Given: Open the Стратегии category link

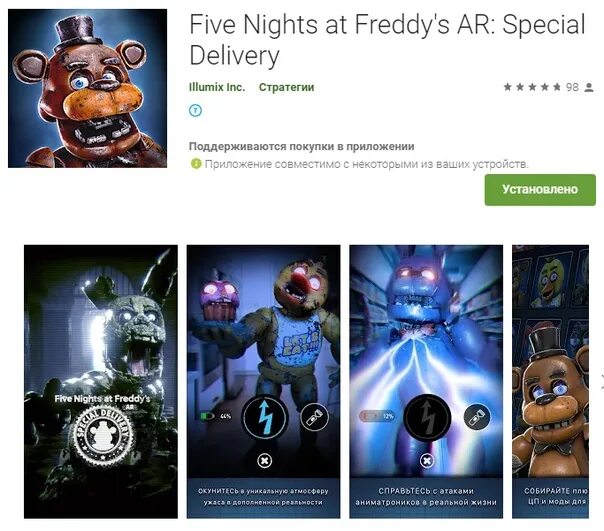Looking at the screenshot, I should pyautogui.click(x=286, y=87).
